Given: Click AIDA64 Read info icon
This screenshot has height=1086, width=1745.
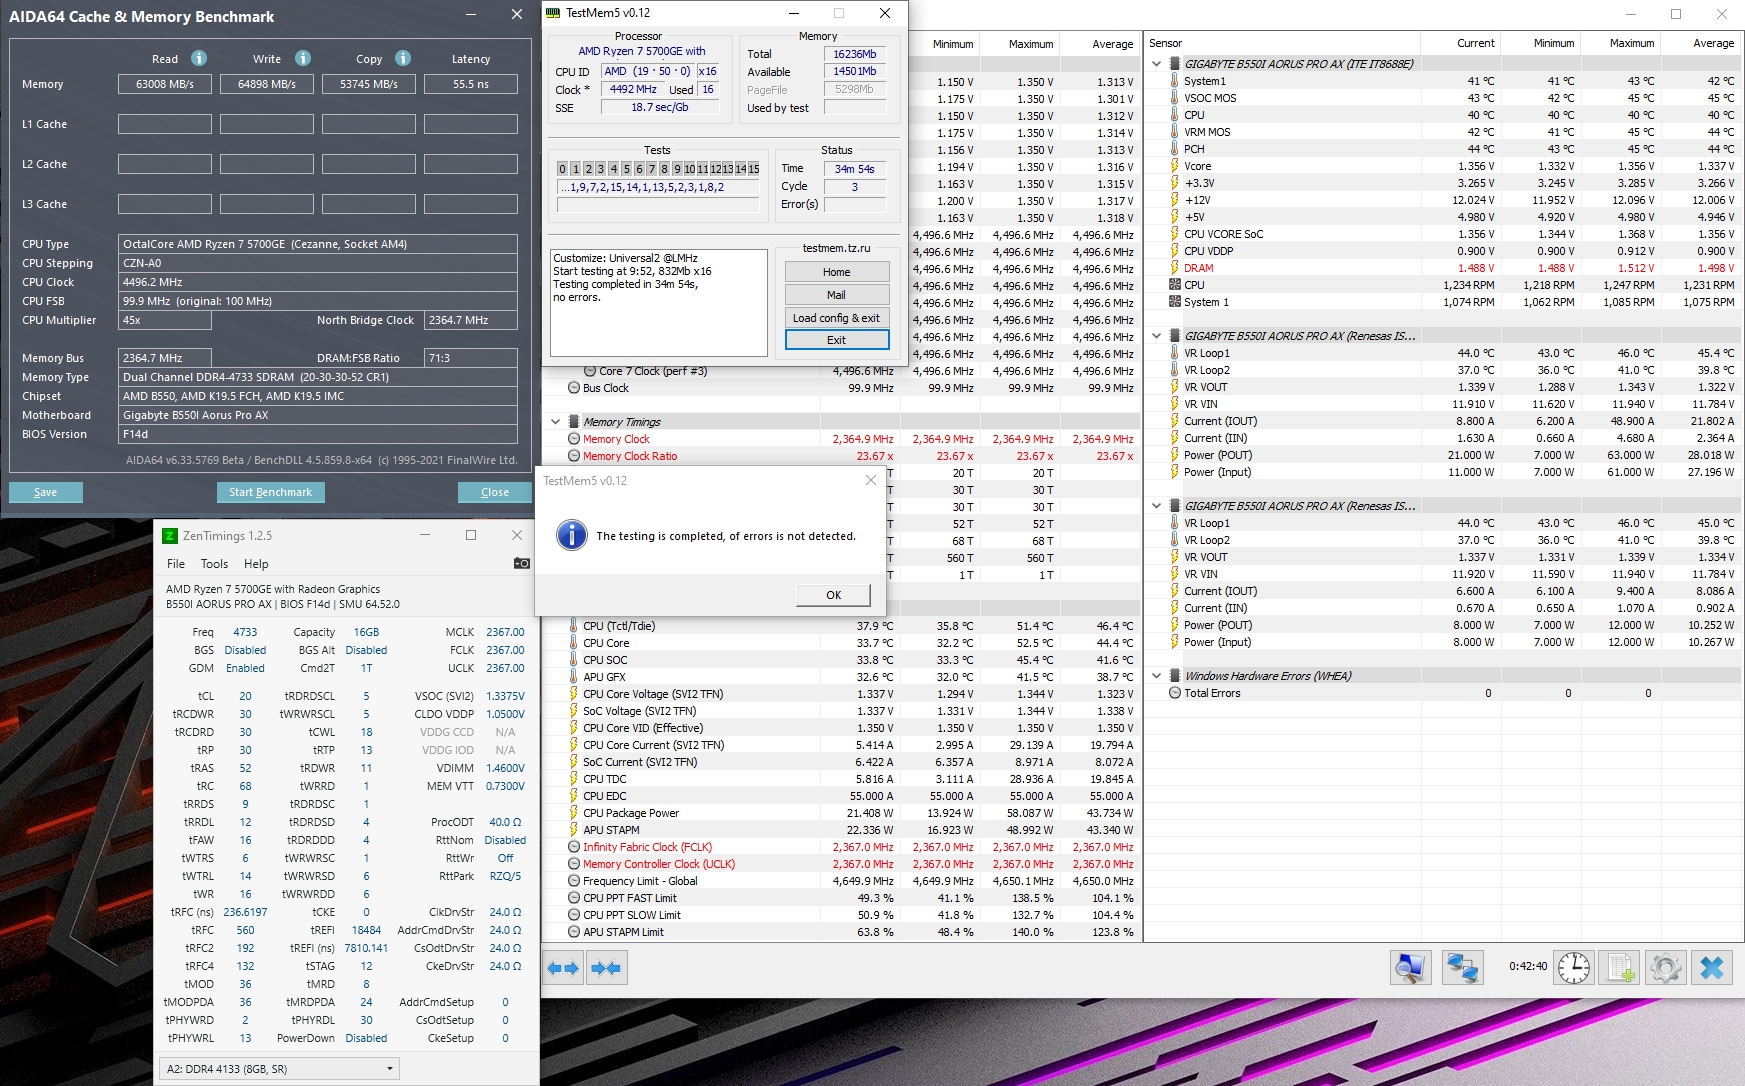Looking at the screenshot, I should coord(199,58).
